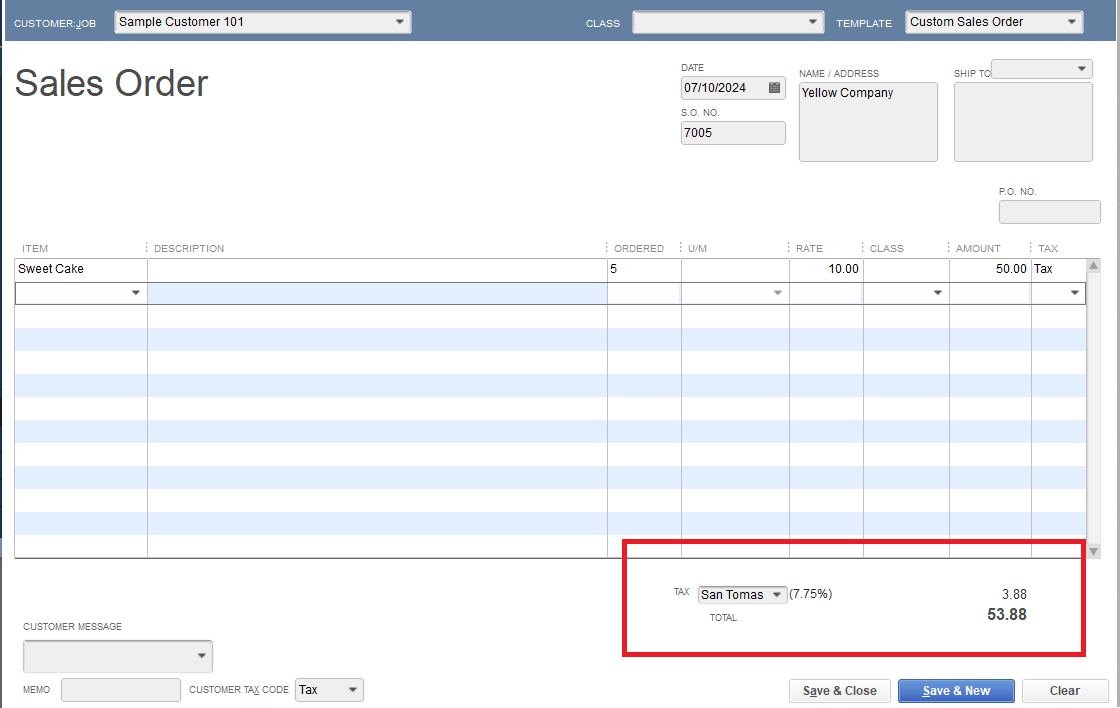Expand the CLASS dropdown in the item row

click(x=938, y=293)
